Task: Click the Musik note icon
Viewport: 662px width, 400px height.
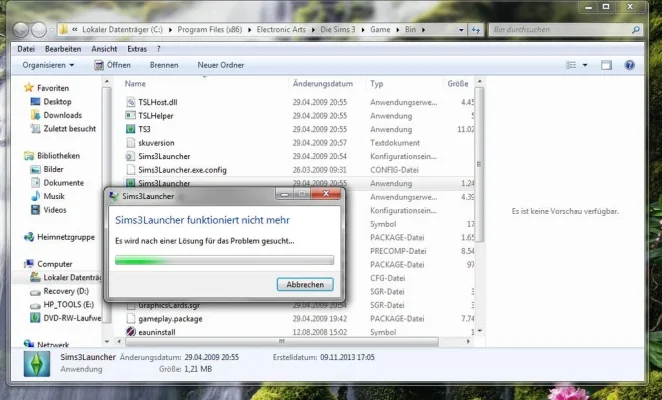Action: [35, 196]
